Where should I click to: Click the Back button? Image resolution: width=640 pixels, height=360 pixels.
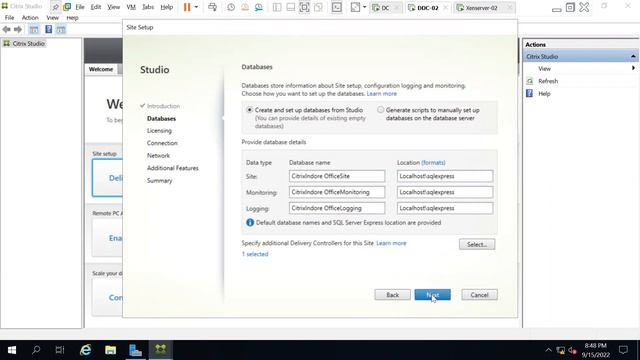pos(392,295)
